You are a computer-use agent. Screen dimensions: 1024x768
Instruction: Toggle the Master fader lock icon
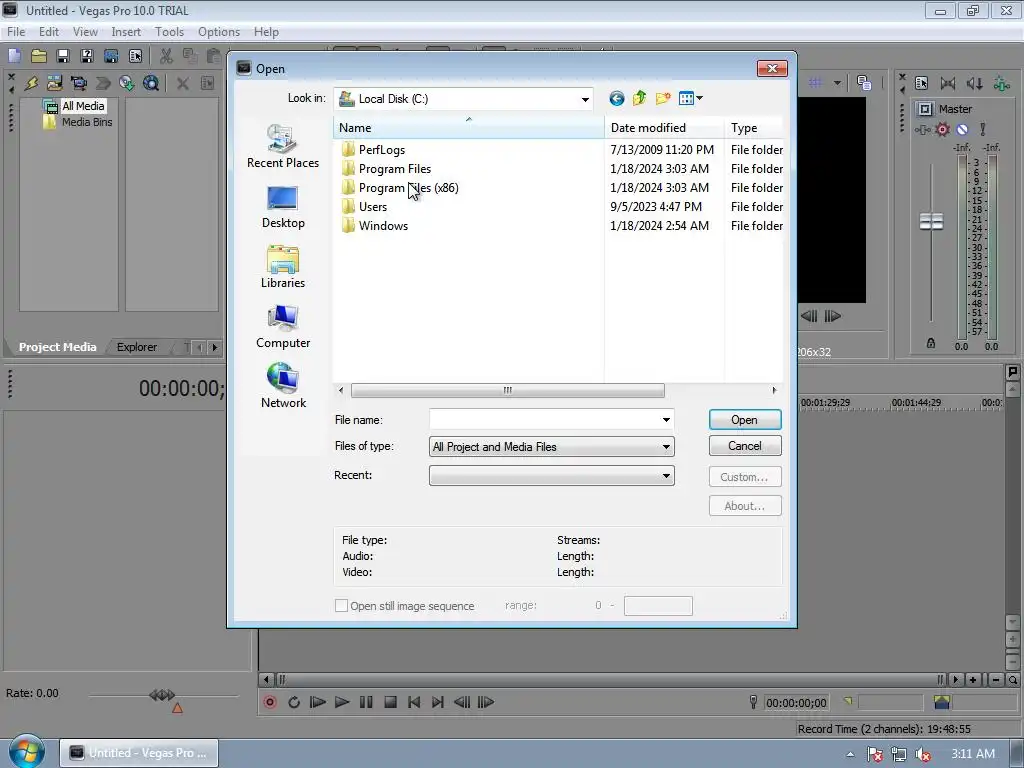(x=931, y=343)
